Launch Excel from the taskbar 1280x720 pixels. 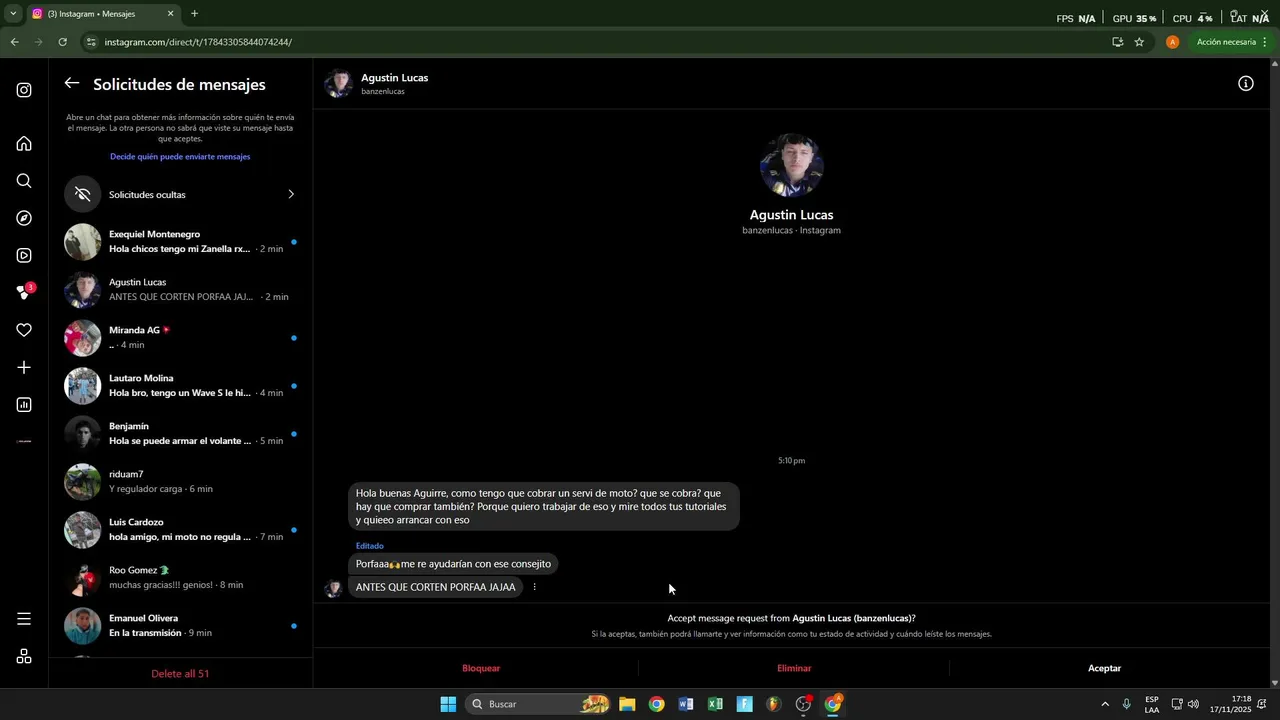715,704
